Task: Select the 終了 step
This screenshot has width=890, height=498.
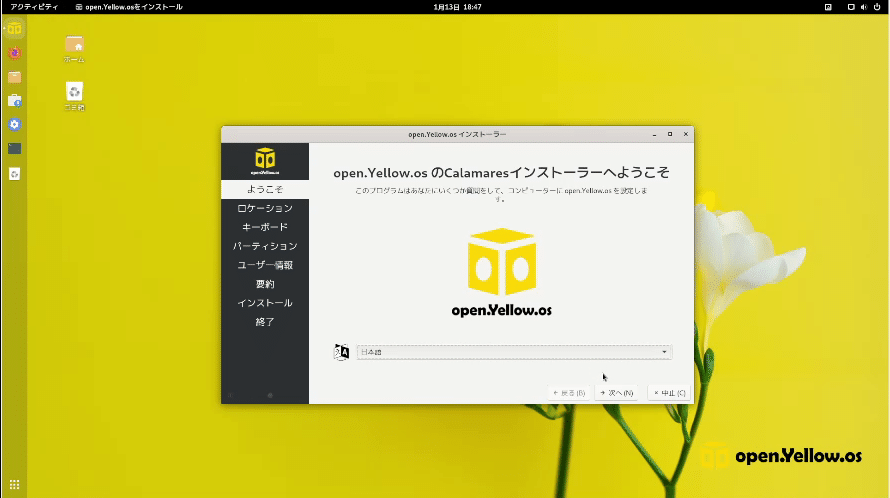Action: (265, 322)
